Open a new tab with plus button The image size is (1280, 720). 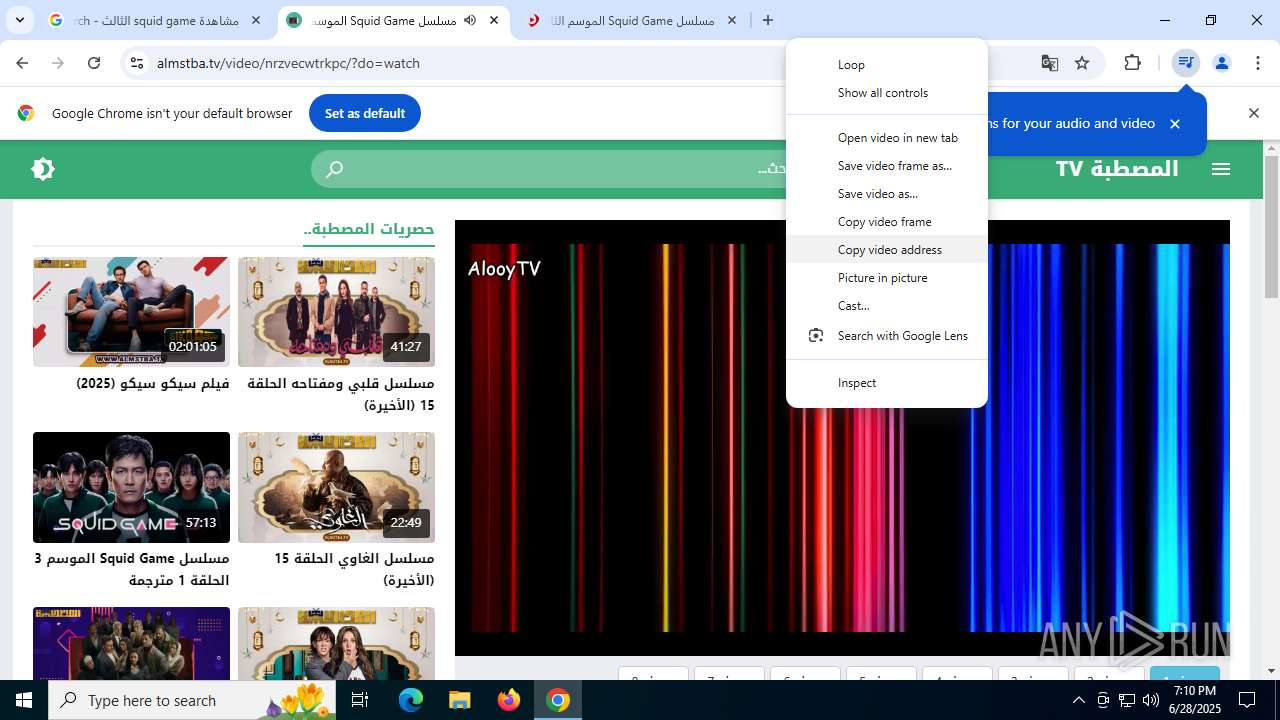tap(768, 20)
